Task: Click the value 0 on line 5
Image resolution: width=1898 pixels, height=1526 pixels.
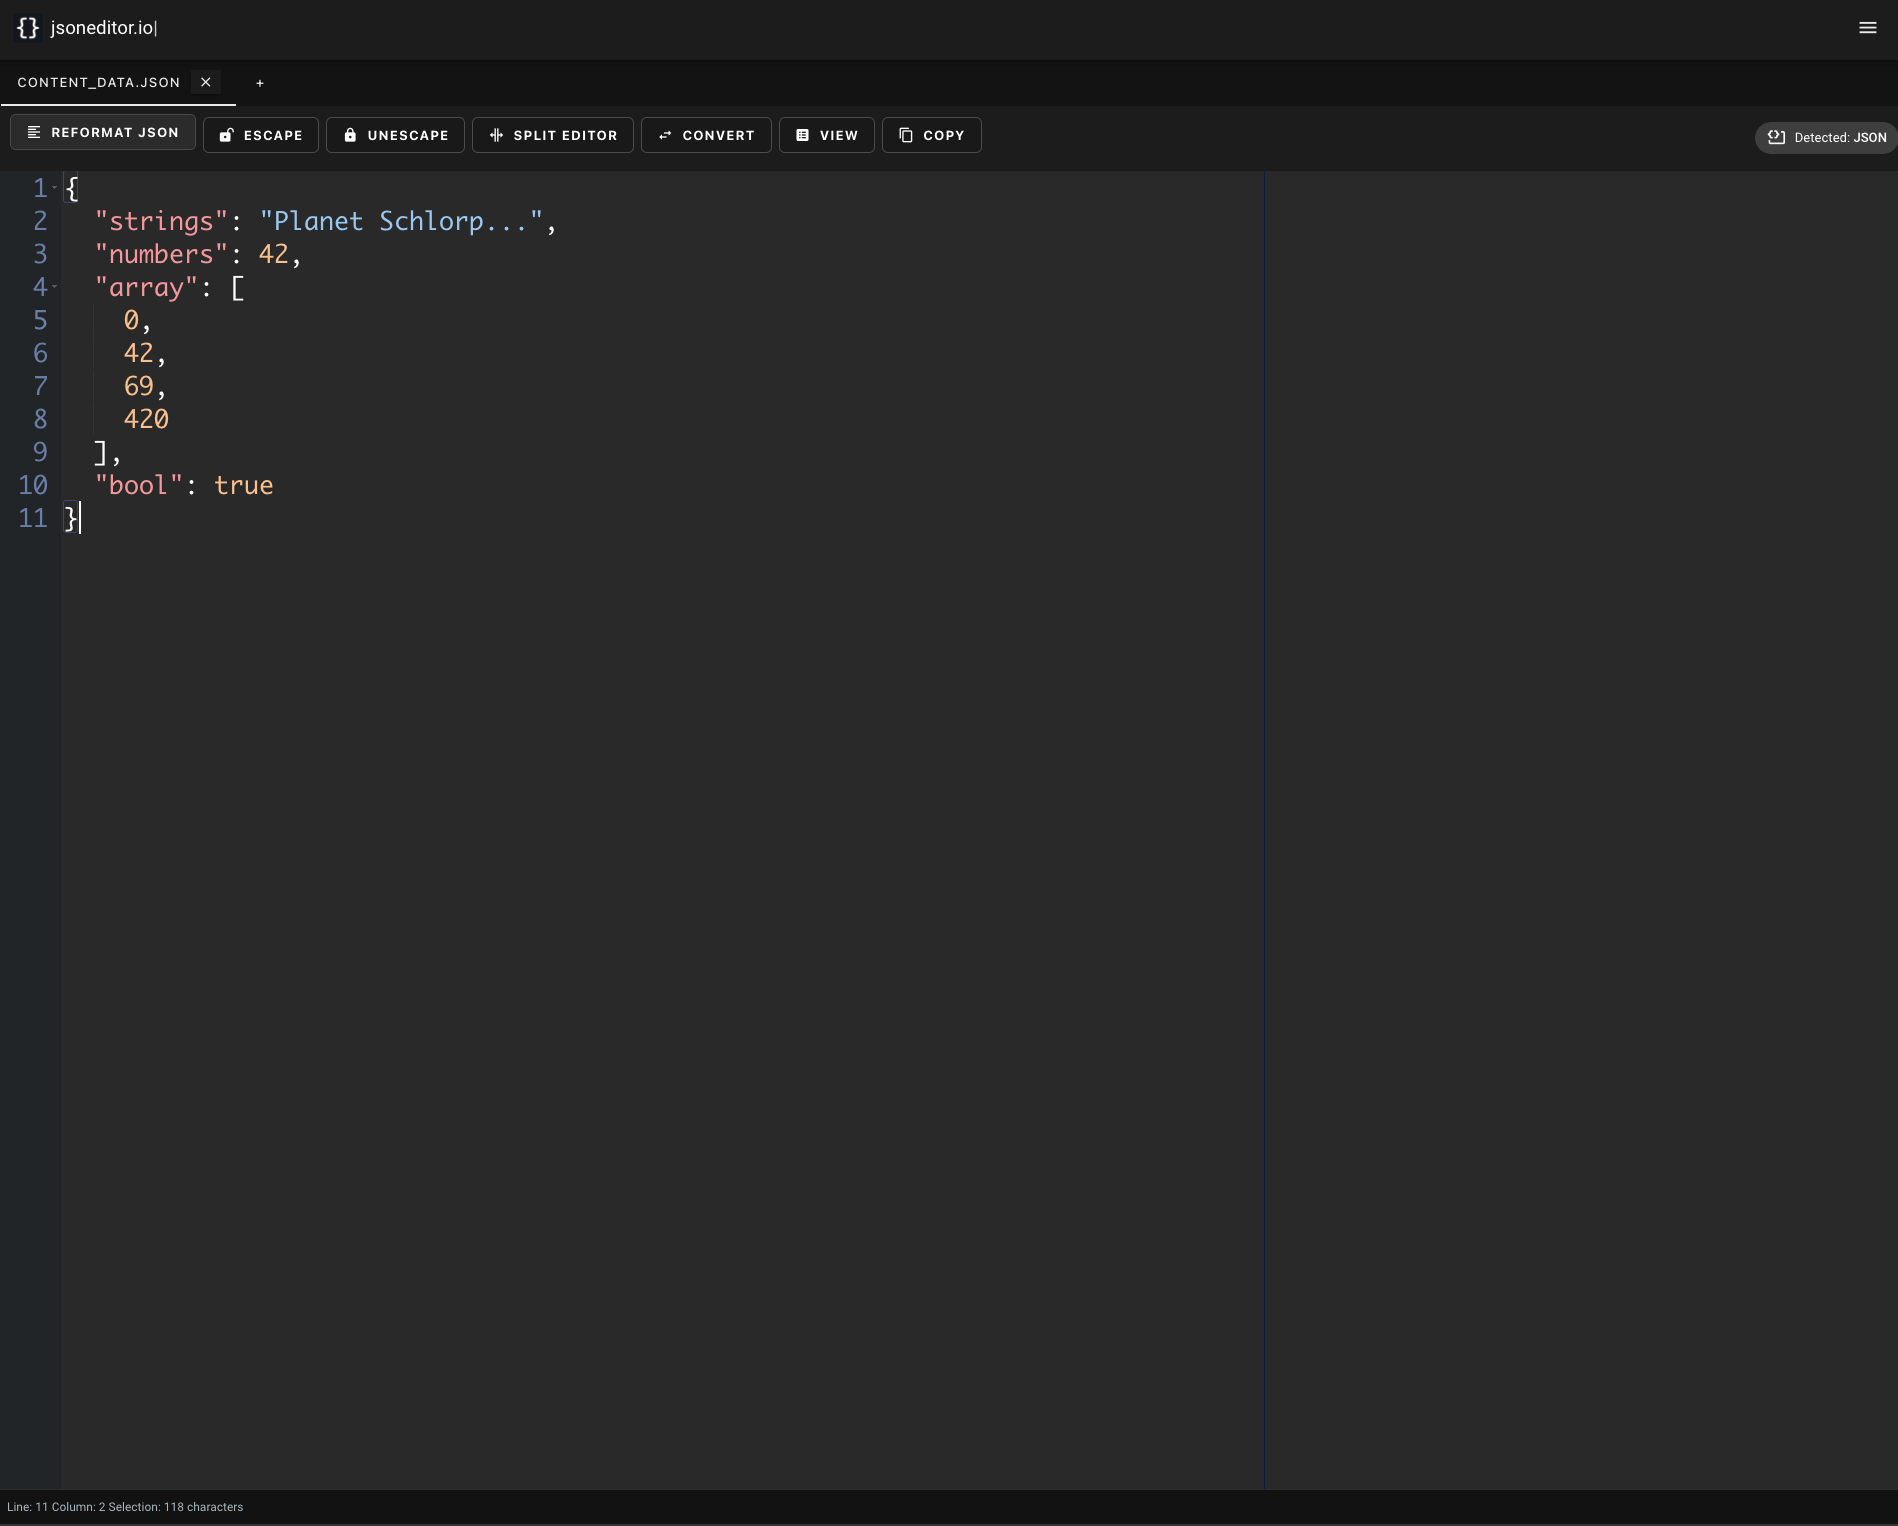Action: 131,320
